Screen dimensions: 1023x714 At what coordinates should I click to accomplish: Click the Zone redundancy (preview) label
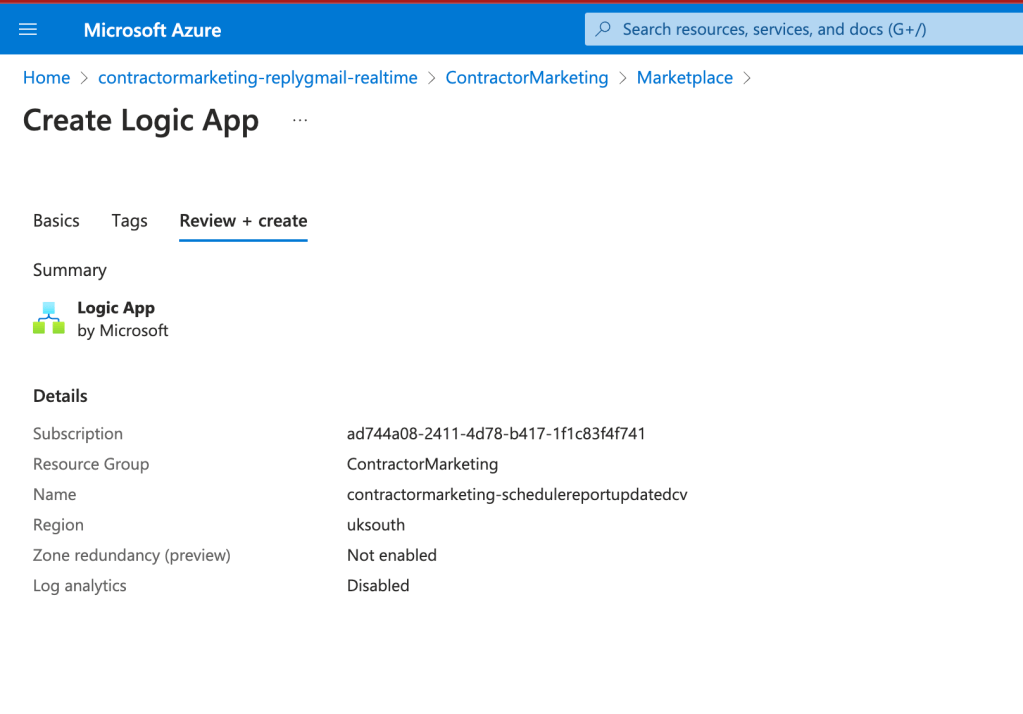pos(132,555)
